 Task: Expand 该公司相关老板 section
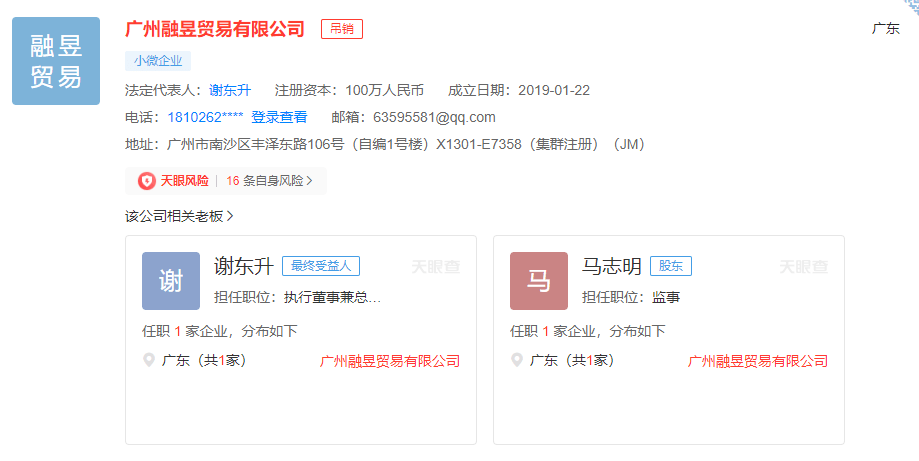[x=179, y=216]
